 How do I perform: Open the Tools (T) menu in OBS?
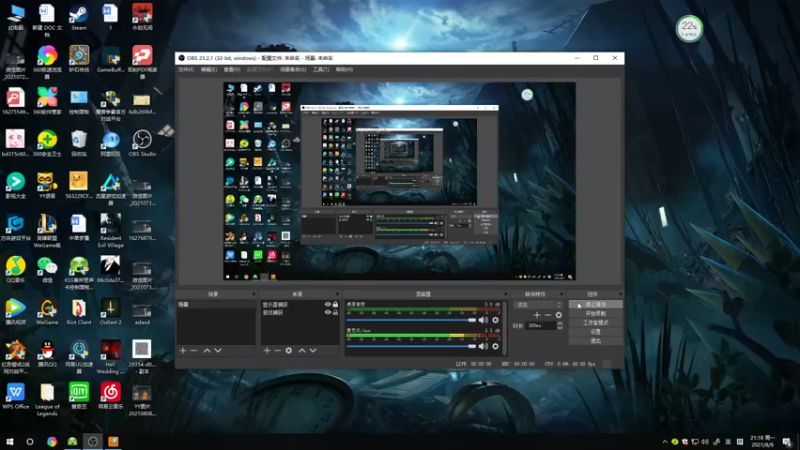[321, 69]
